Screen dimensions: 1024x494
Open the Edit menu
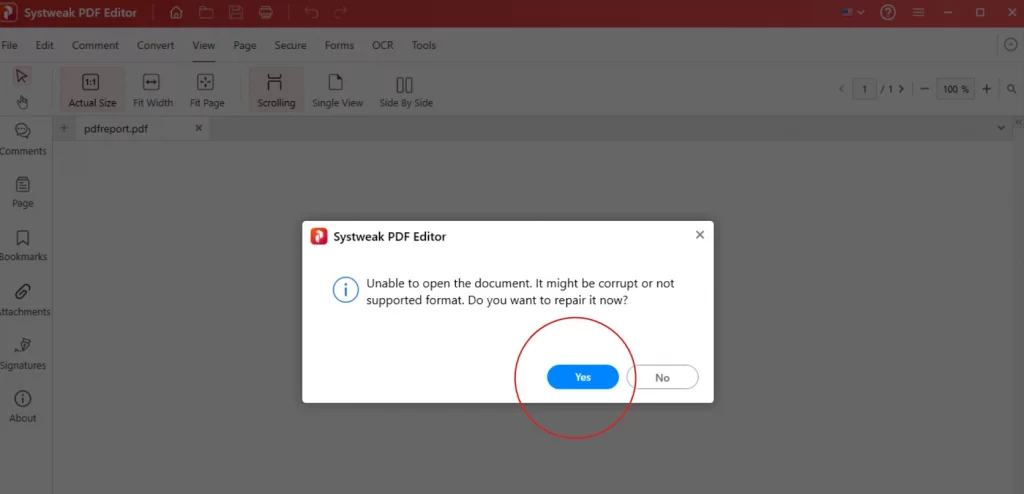(44, 45)
